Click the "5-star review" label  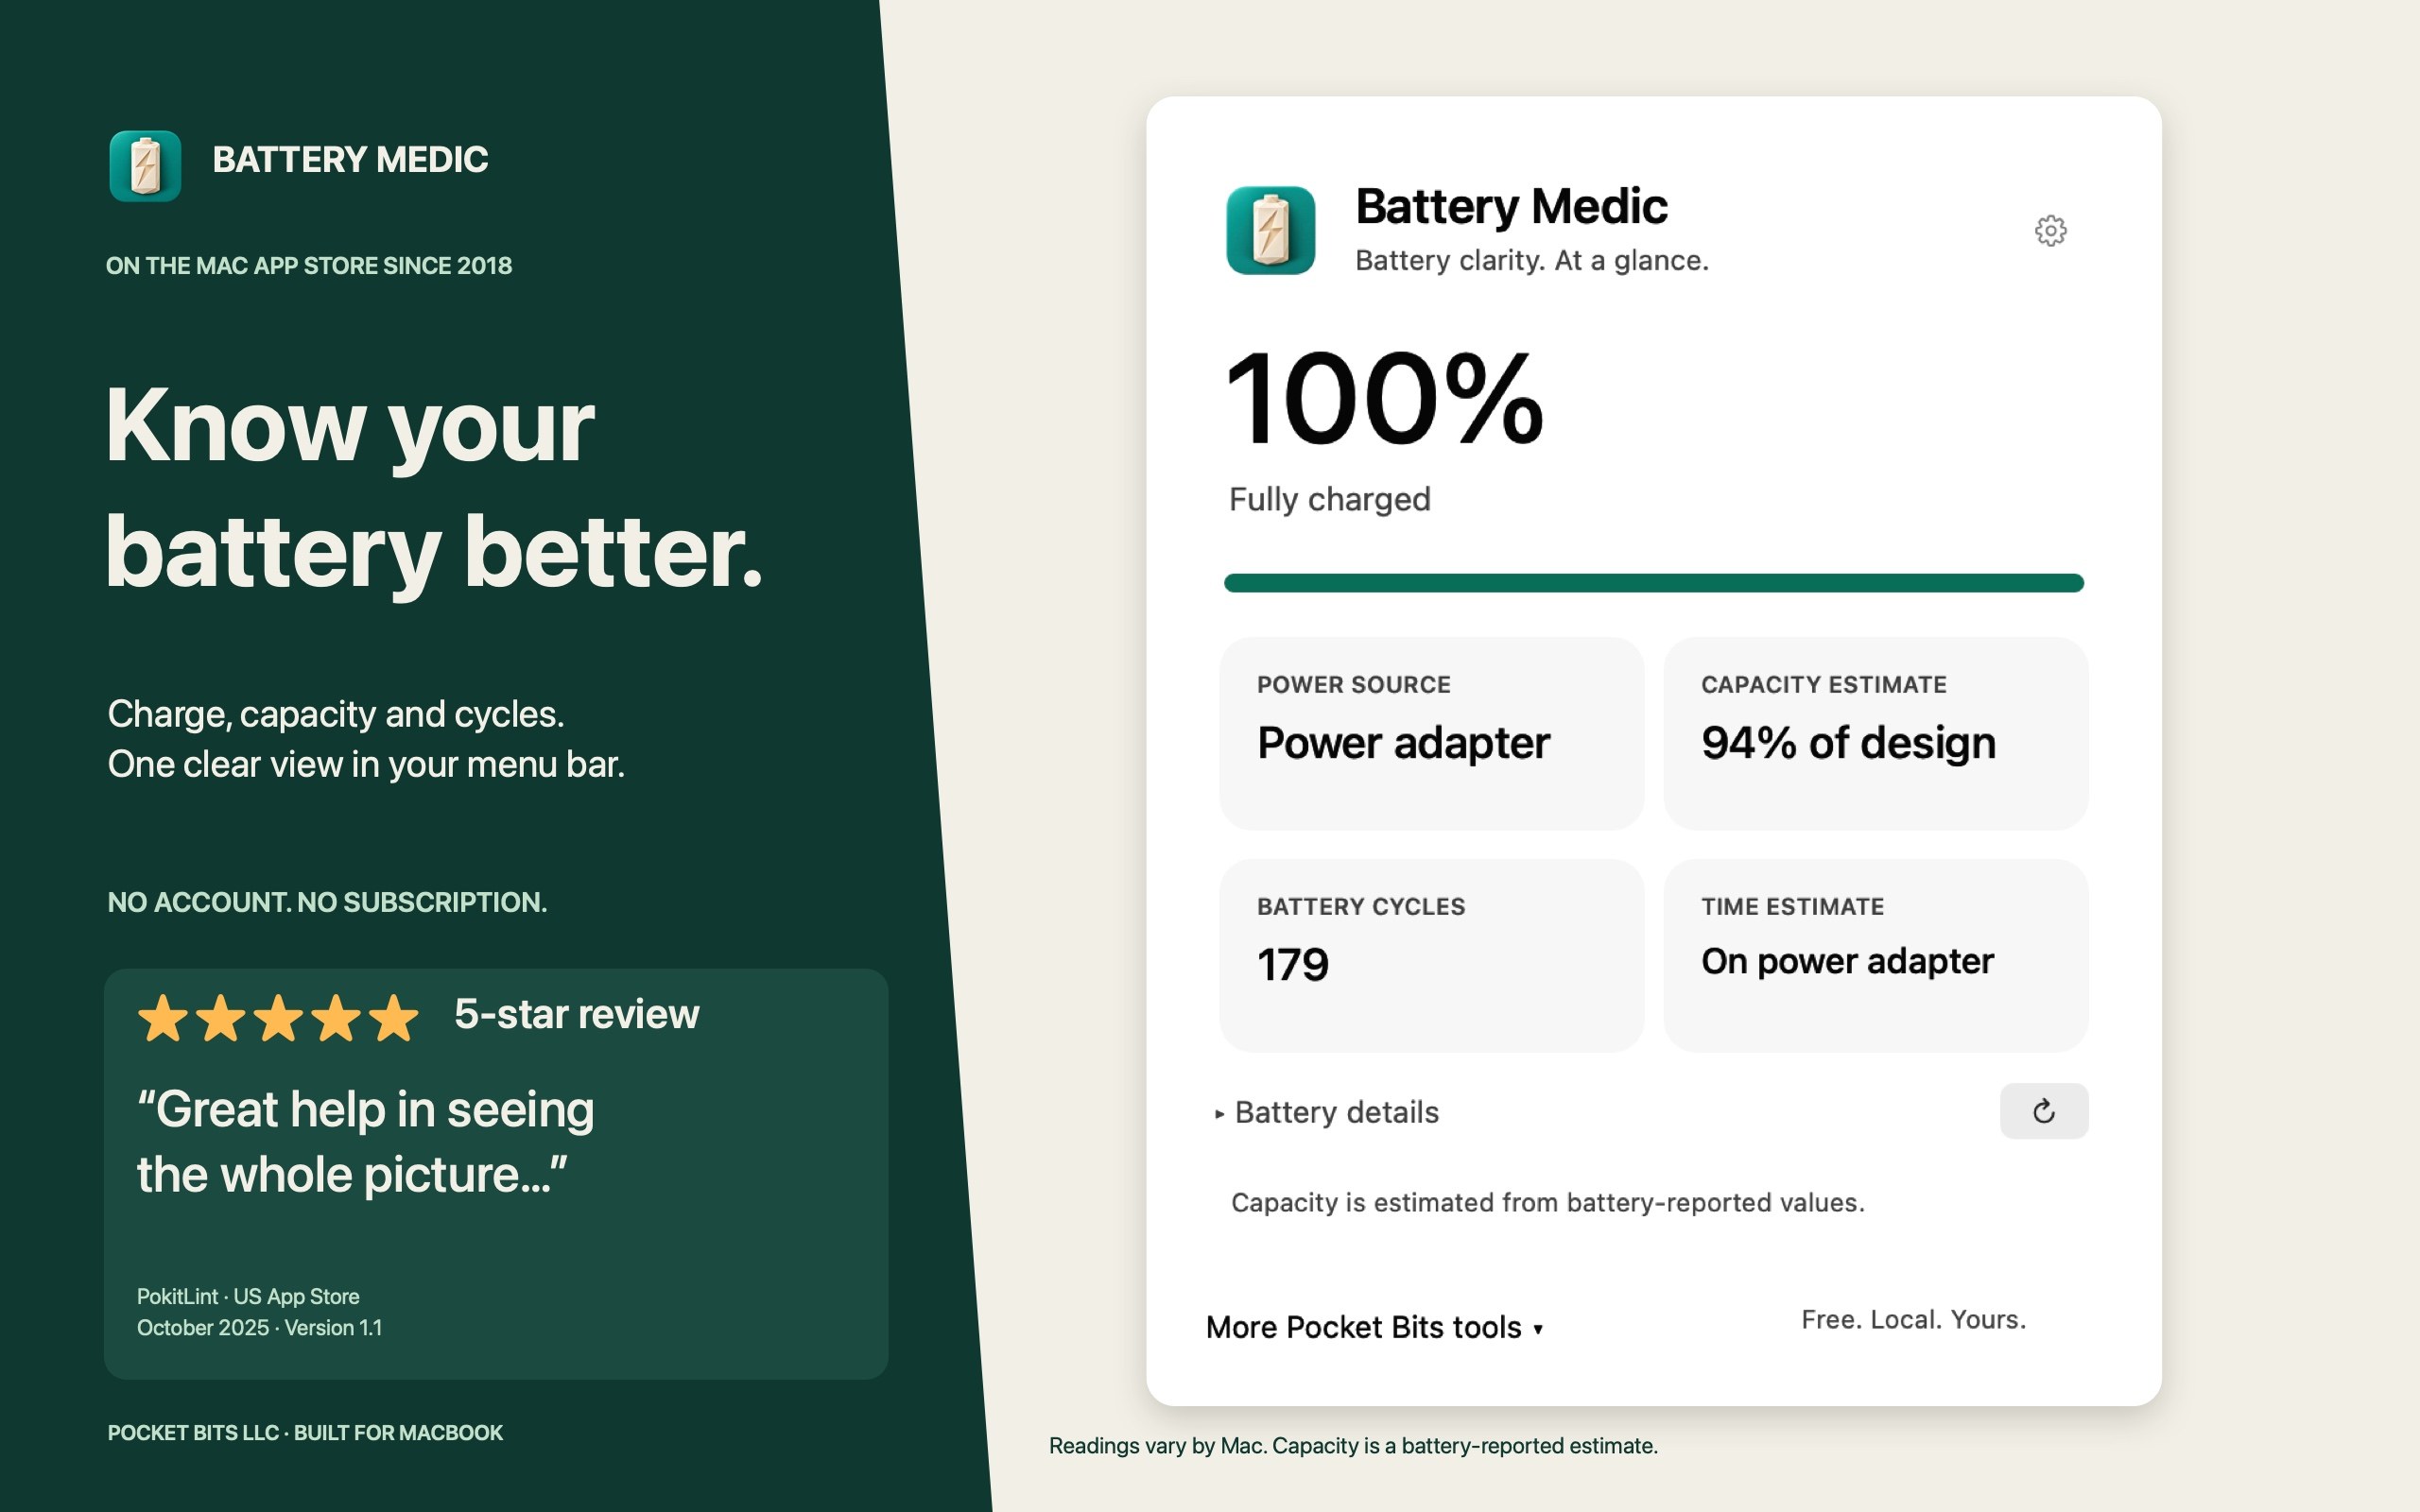point(576,1014)
